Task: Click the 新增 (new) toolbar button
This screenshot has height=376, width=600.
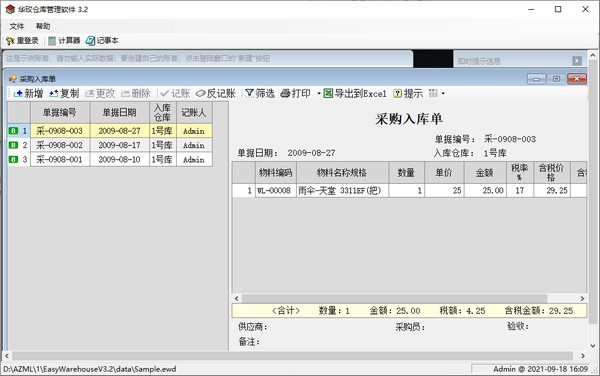Action: [28, 93]
